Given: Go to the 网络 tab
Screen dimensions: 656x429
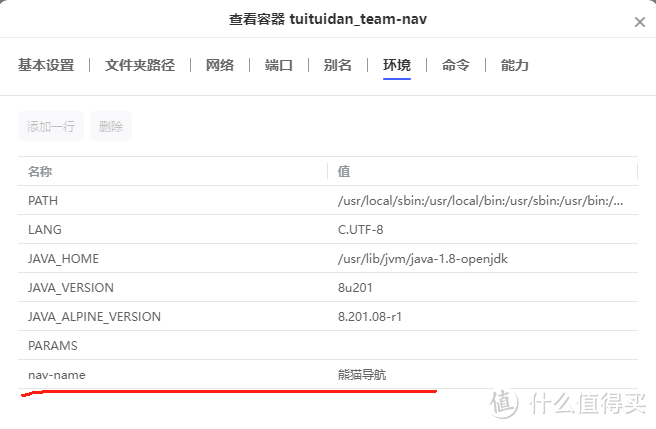Looking at the screenshot, I should [x=220, y=65].
